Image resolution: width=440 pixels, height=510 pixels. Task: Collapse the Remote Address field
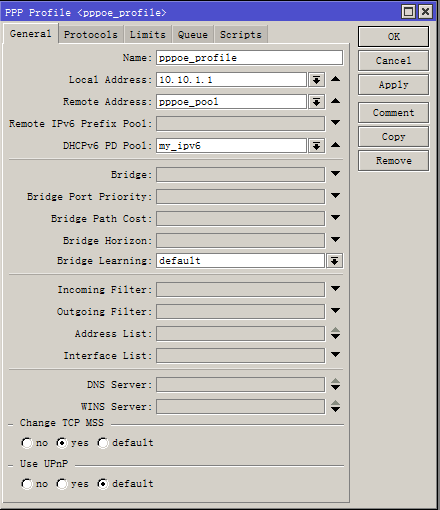(336, 101)
